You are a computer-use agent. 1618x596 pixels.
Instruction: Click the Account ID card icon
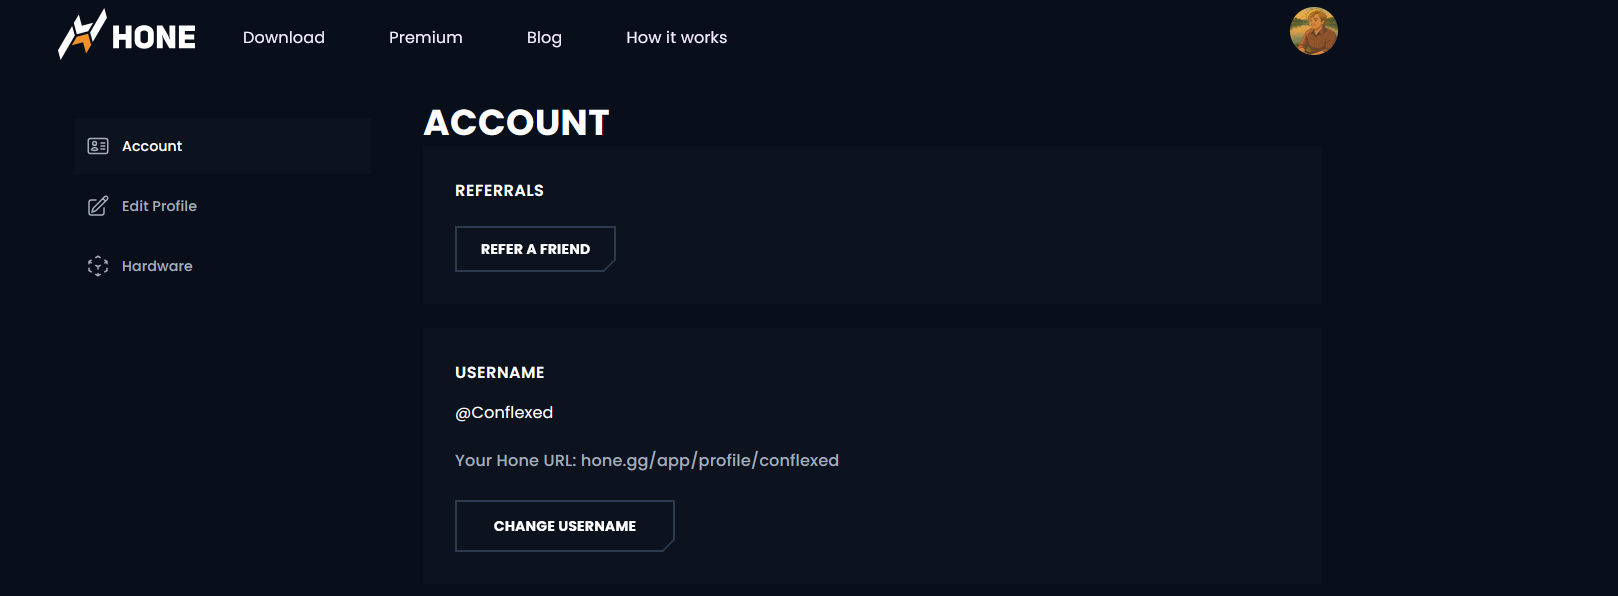point(98,146)
